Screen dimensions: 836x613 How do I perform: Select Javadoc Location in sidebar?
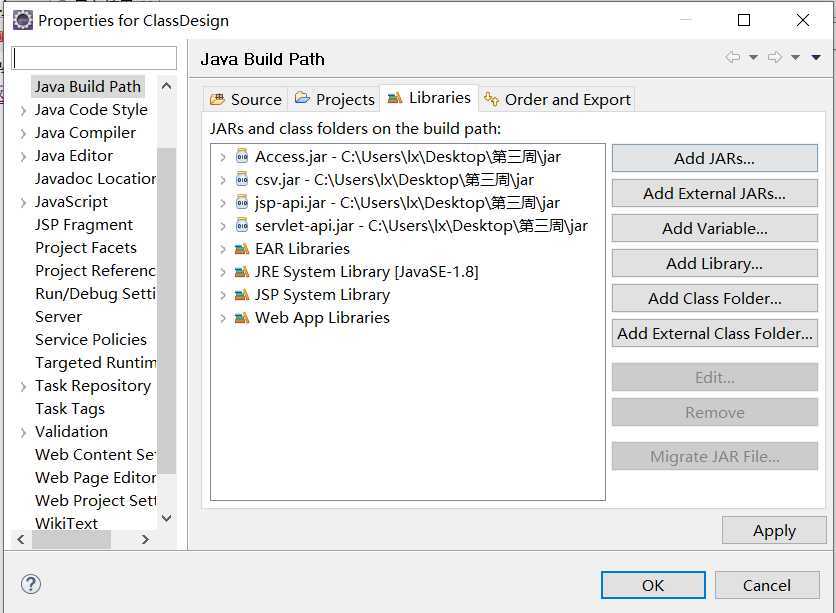click(x=95, y=179)
